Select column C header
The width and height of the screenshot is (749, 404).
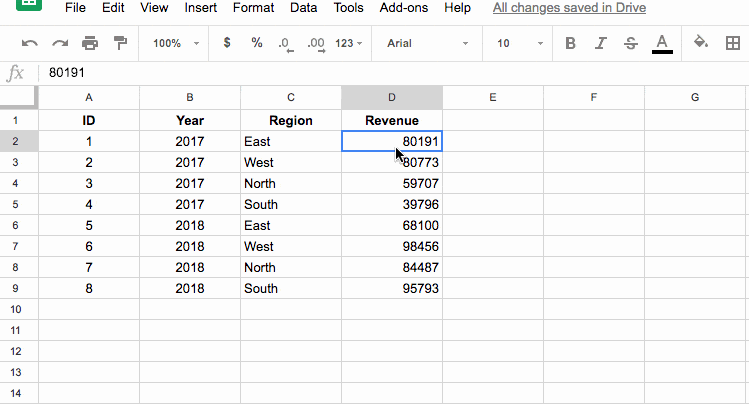pos(291,97)
